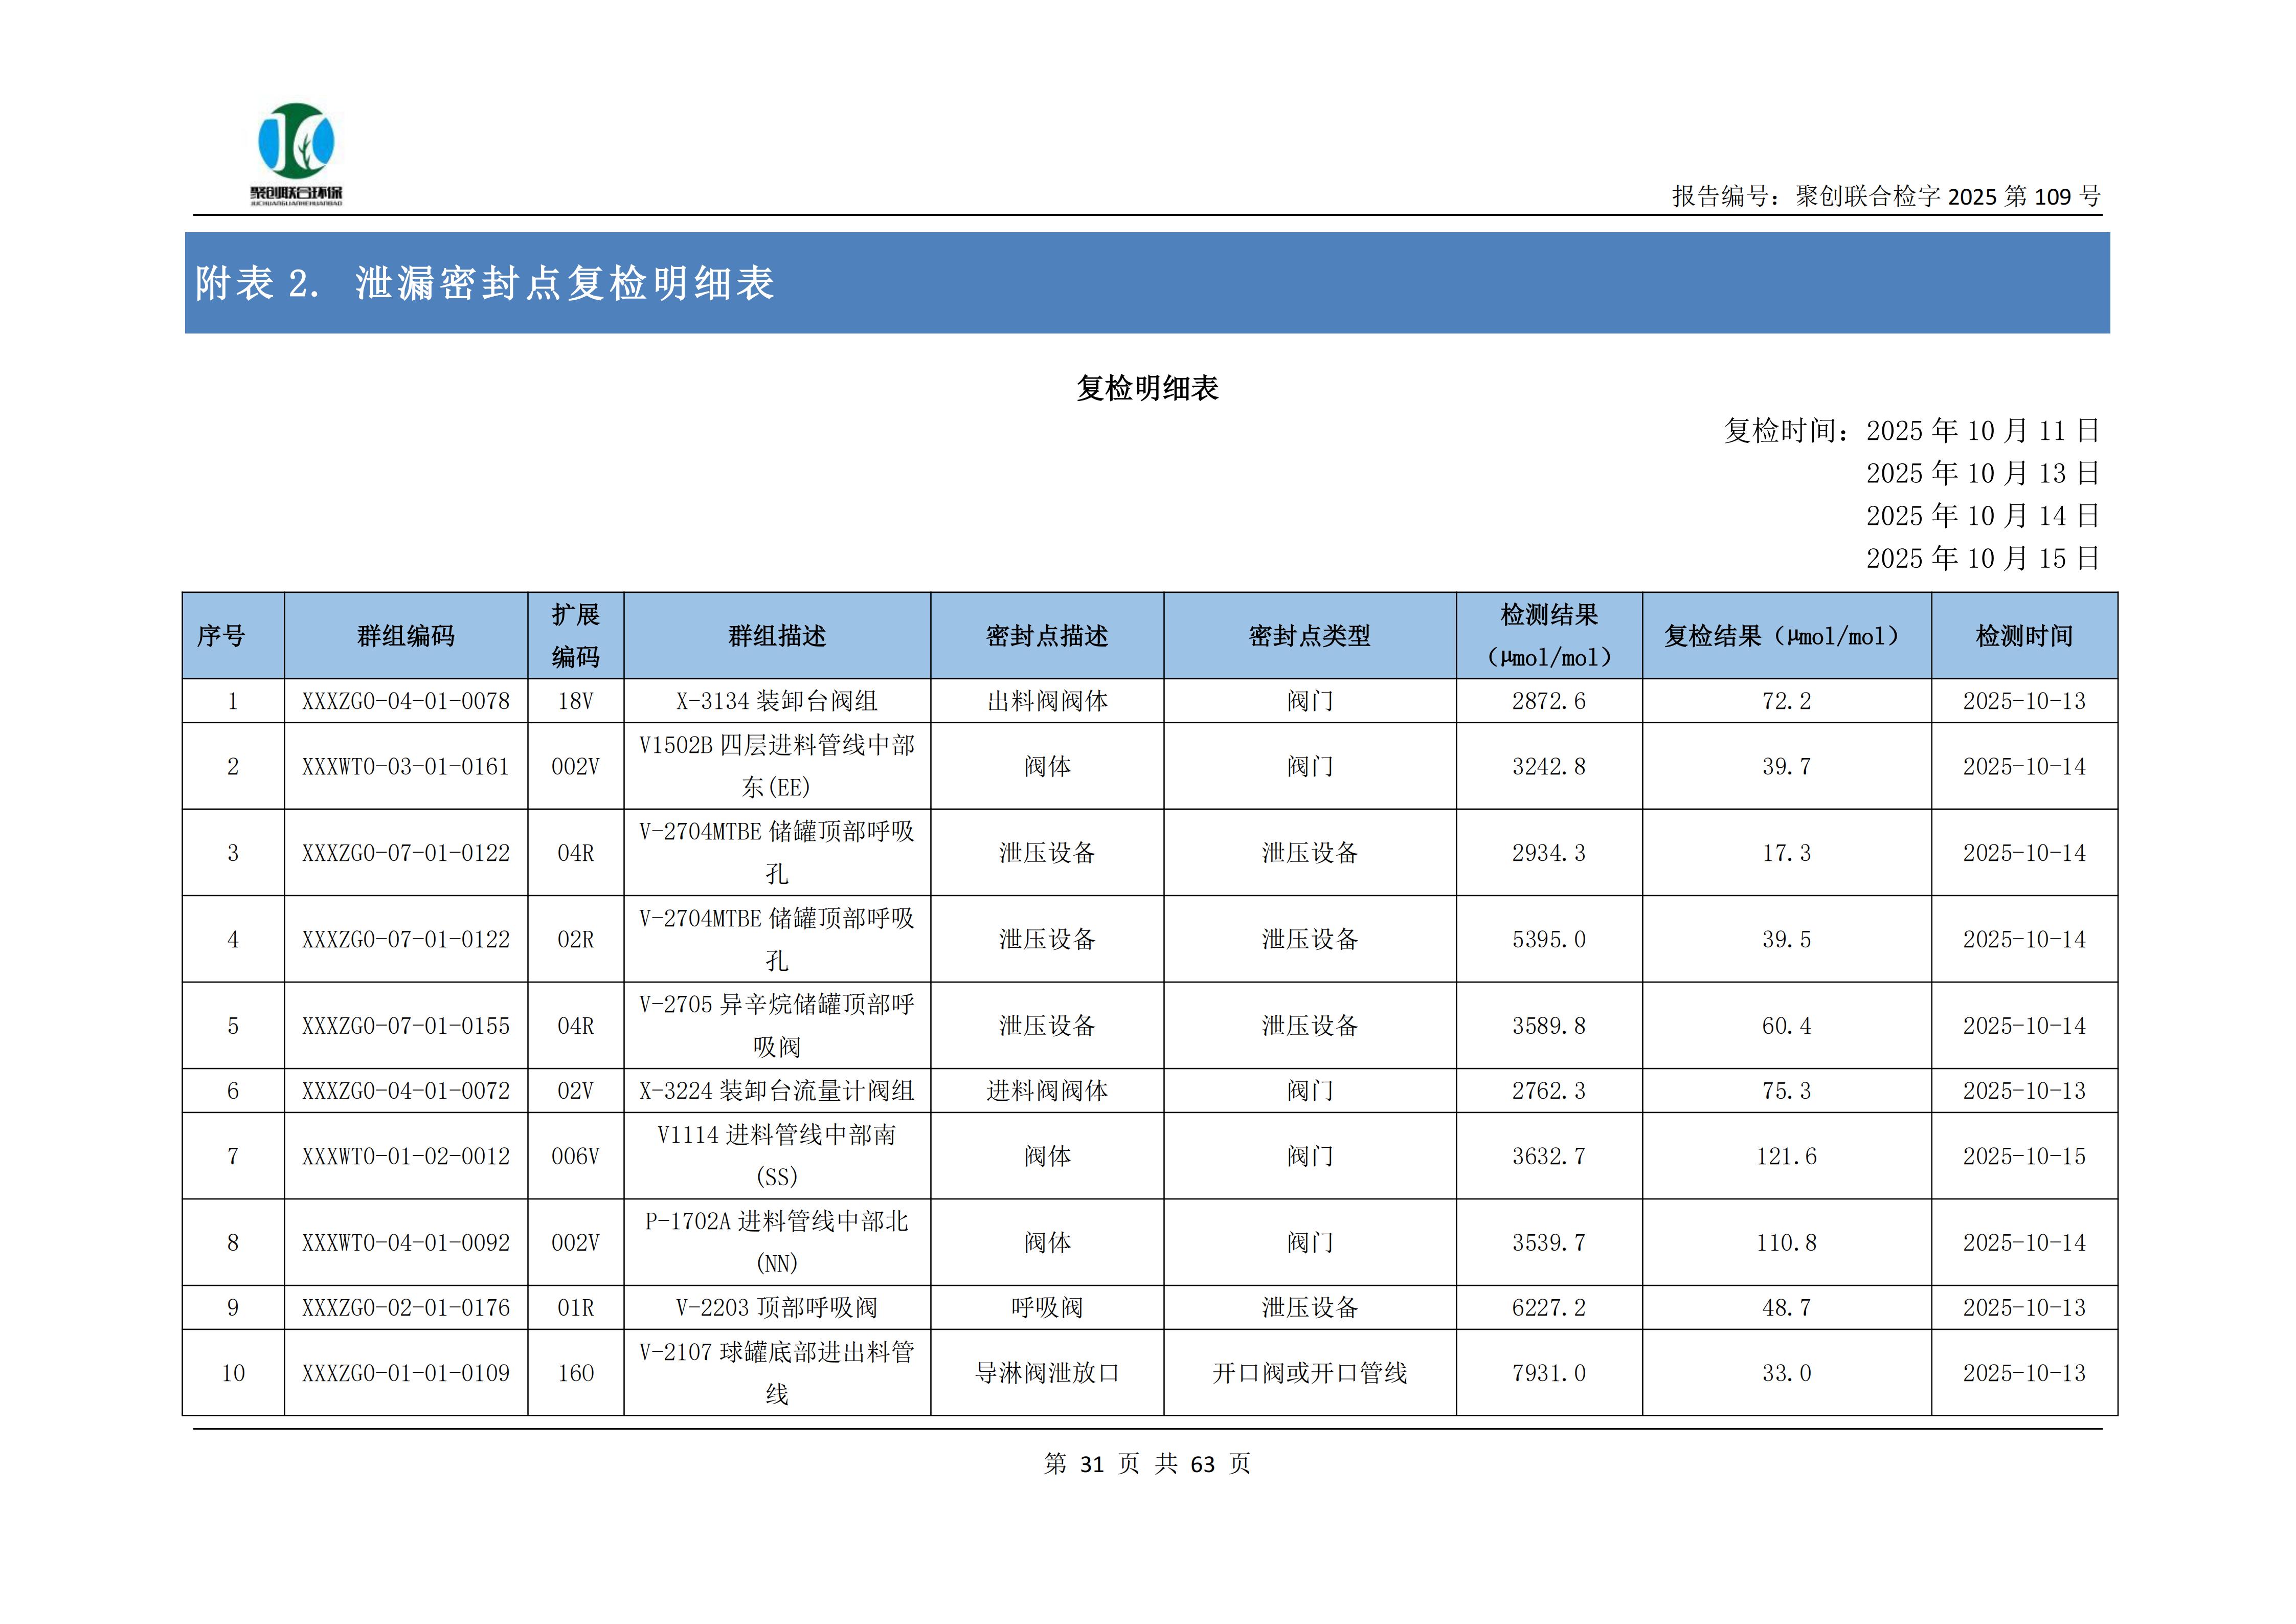
Task: Click recheck result value 17.3
Action: (x=1786, y=853)
